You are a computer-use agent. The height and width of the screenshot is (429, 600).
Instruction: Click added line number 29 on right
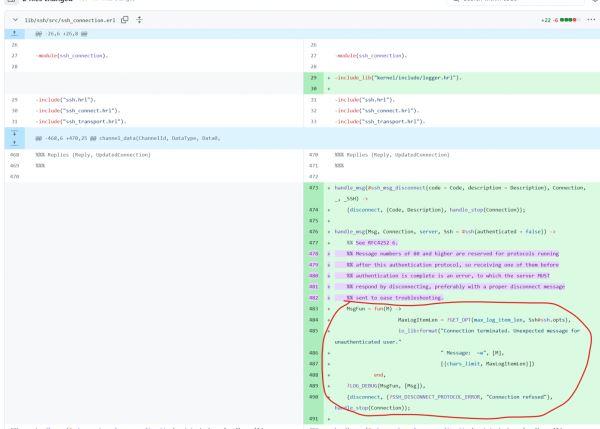point(313,78)
